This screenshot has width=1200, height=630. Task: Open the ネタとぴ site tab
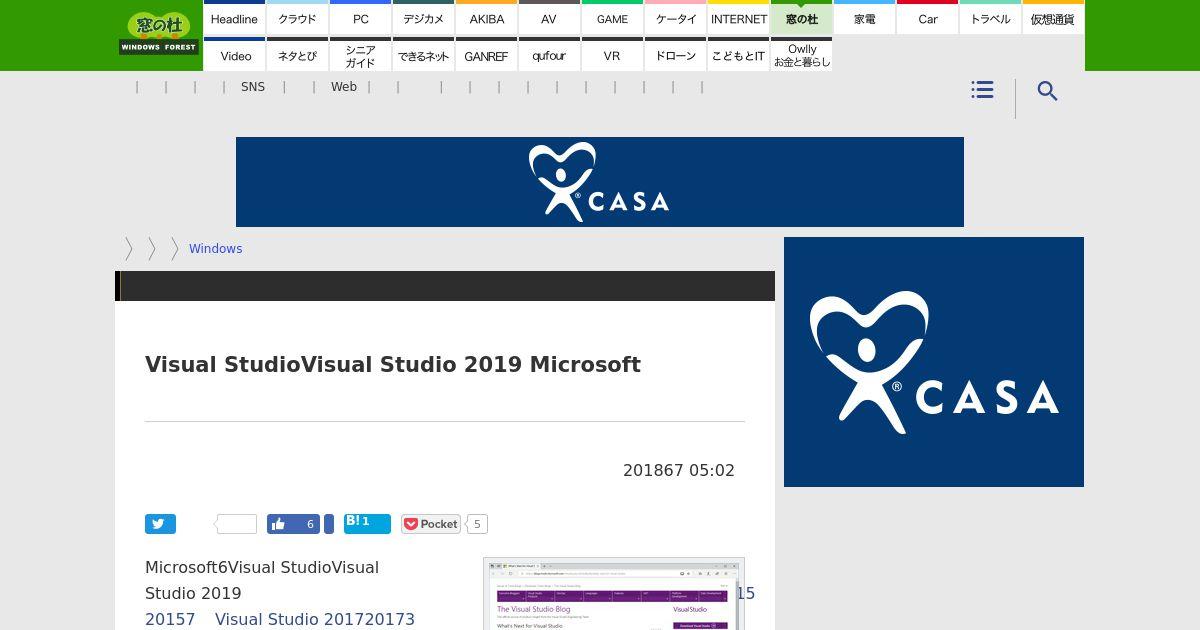(297, 55)
